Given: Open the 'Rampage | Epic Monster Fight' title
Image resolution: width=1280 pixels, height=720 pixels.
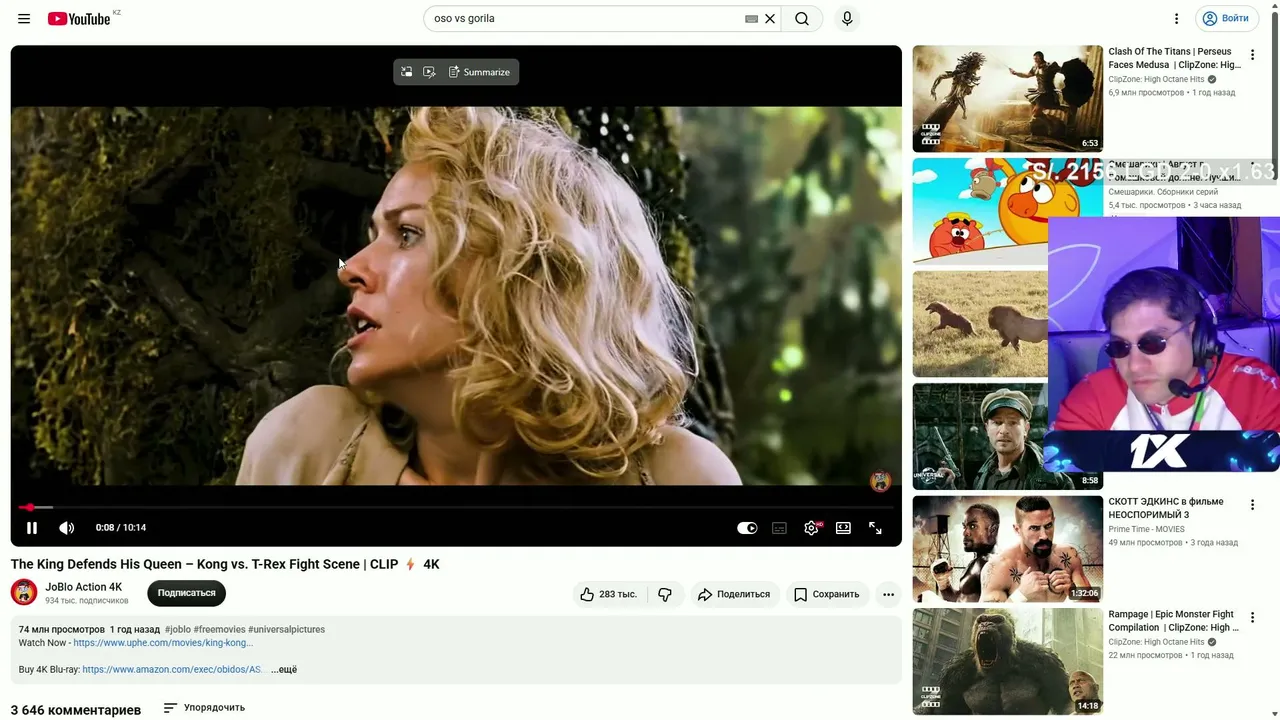Looking at the screenshot, I should point(1174,621).
